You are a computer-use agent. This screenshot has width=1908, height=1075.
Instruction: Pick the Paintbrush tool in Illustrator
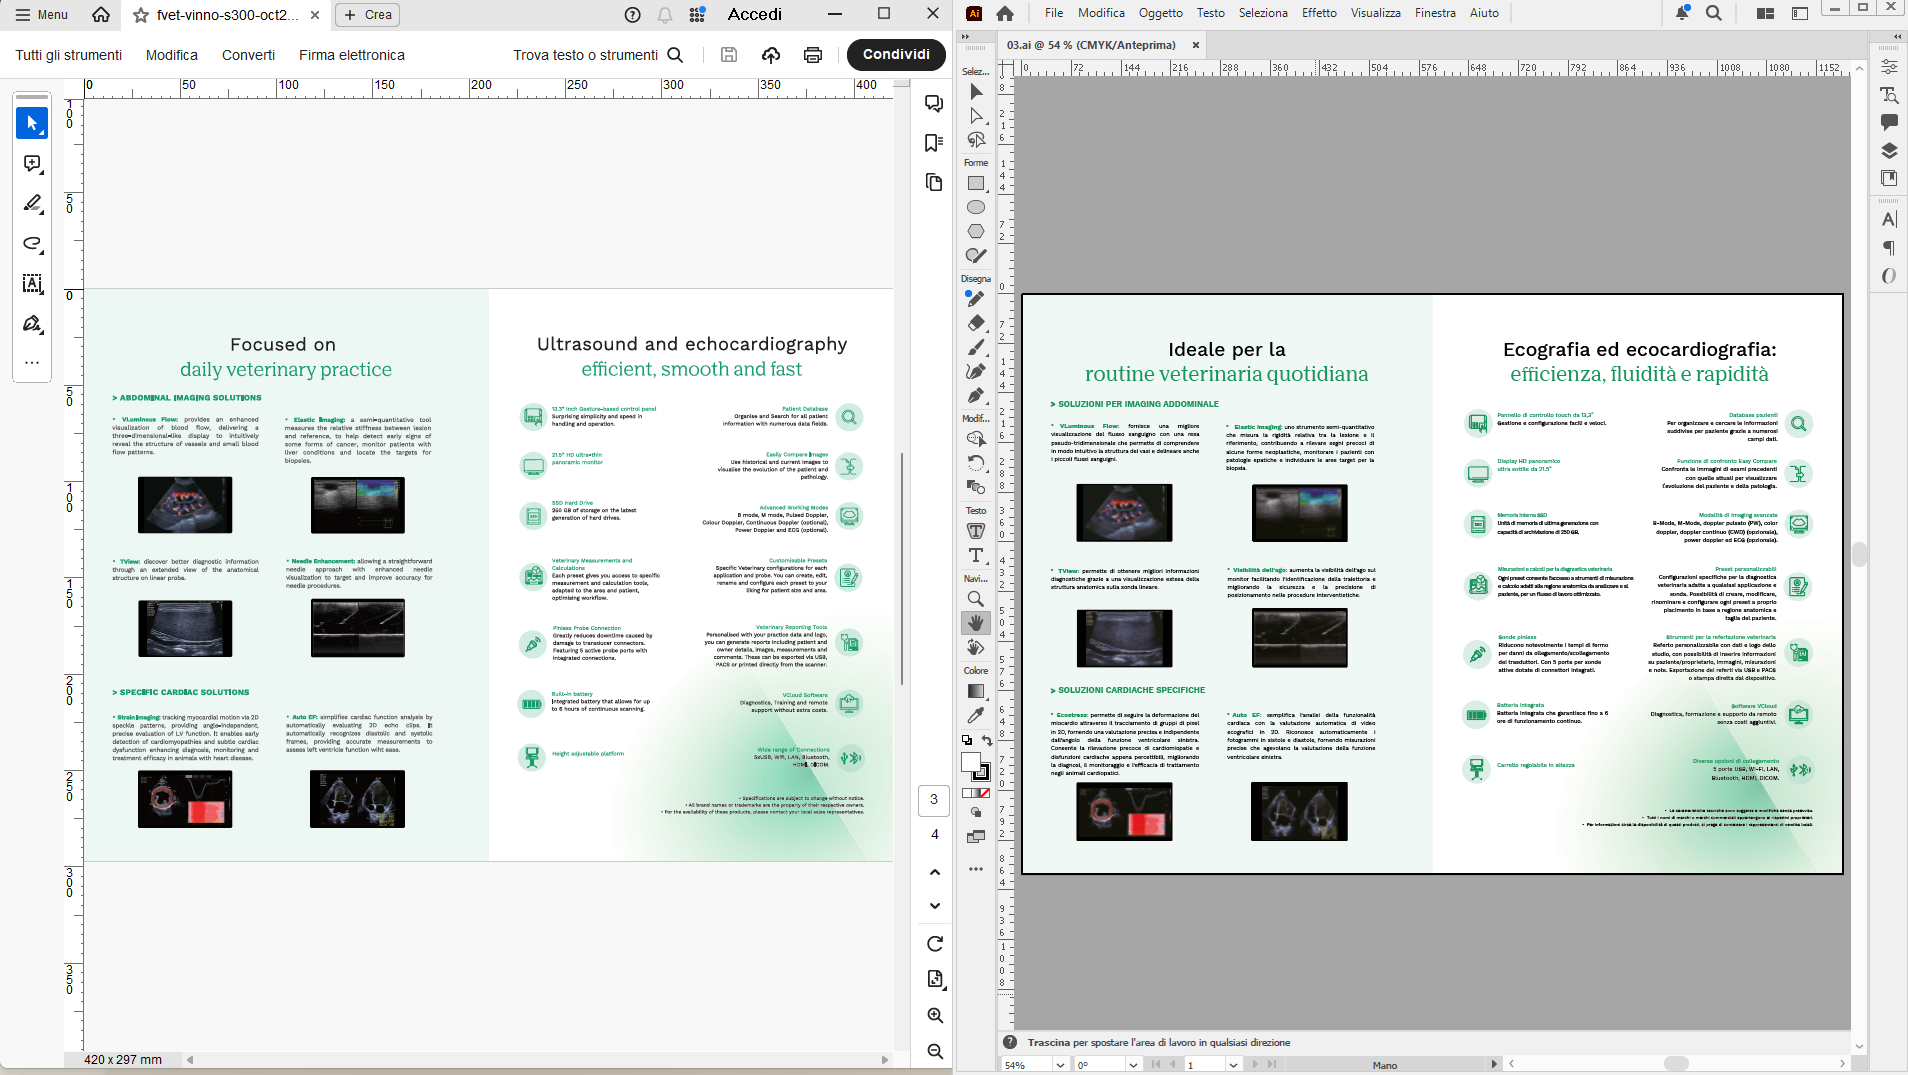976,347
